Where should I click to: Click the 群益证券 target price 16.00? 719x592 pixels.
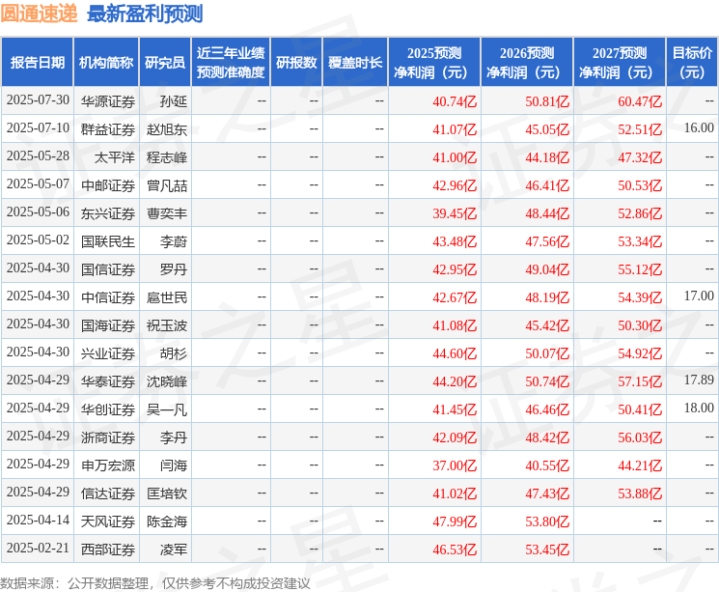tap(699, 128)
